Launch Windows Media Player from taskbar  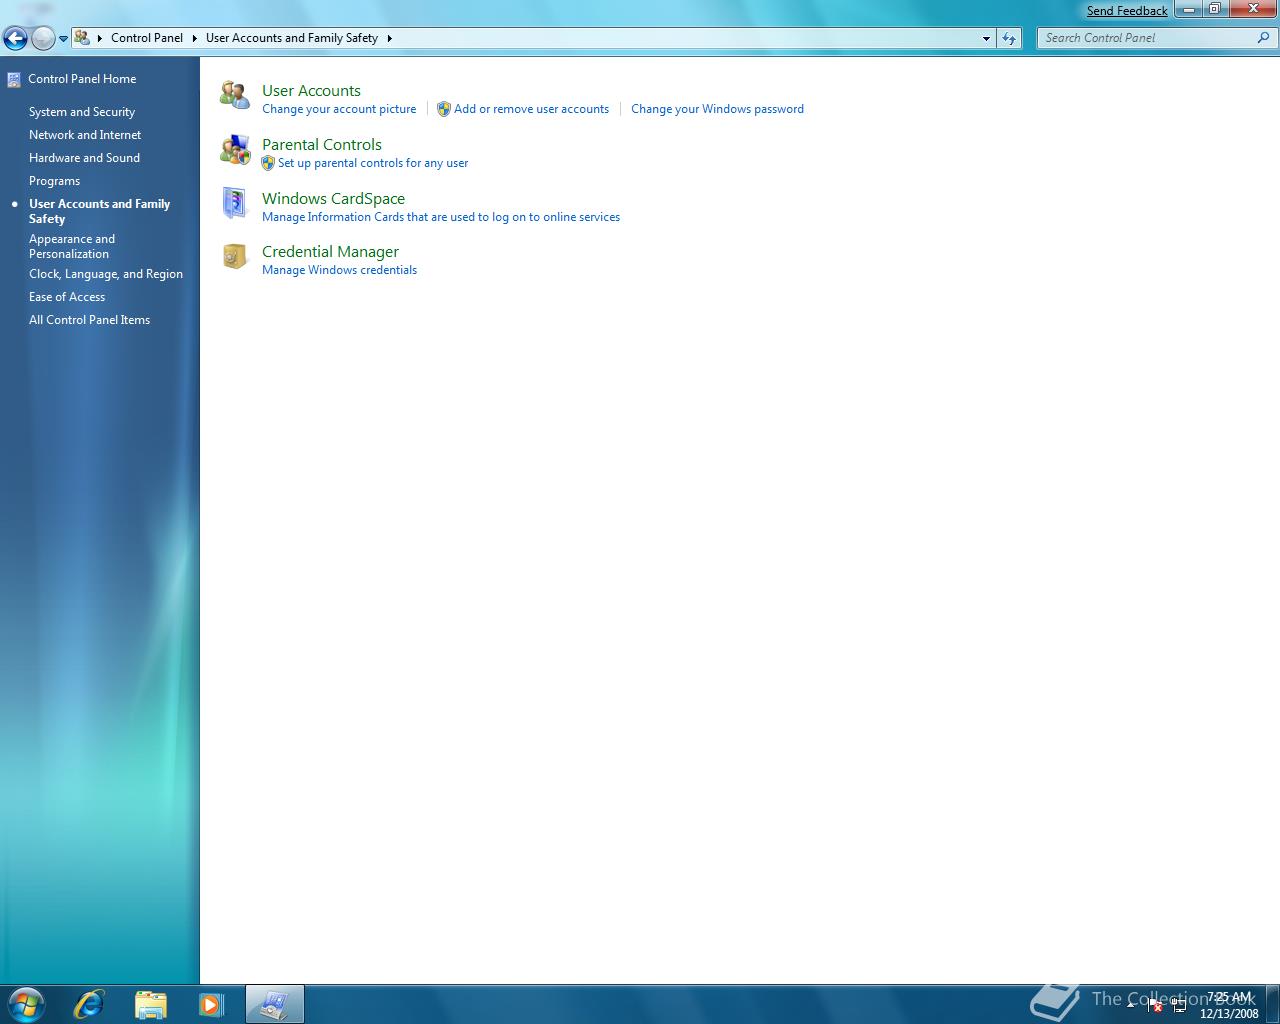[211, 1004]
